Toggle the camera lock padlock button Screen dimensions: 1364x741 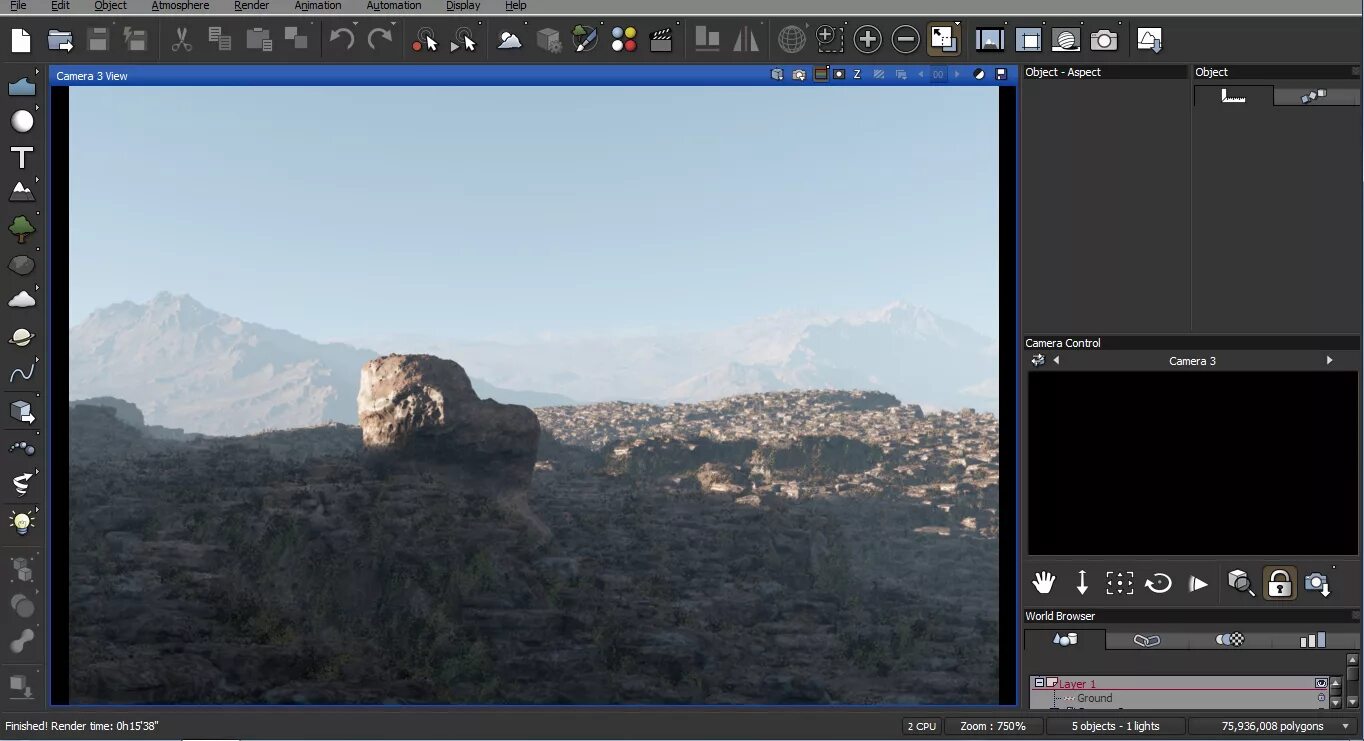pos(1279,583)
